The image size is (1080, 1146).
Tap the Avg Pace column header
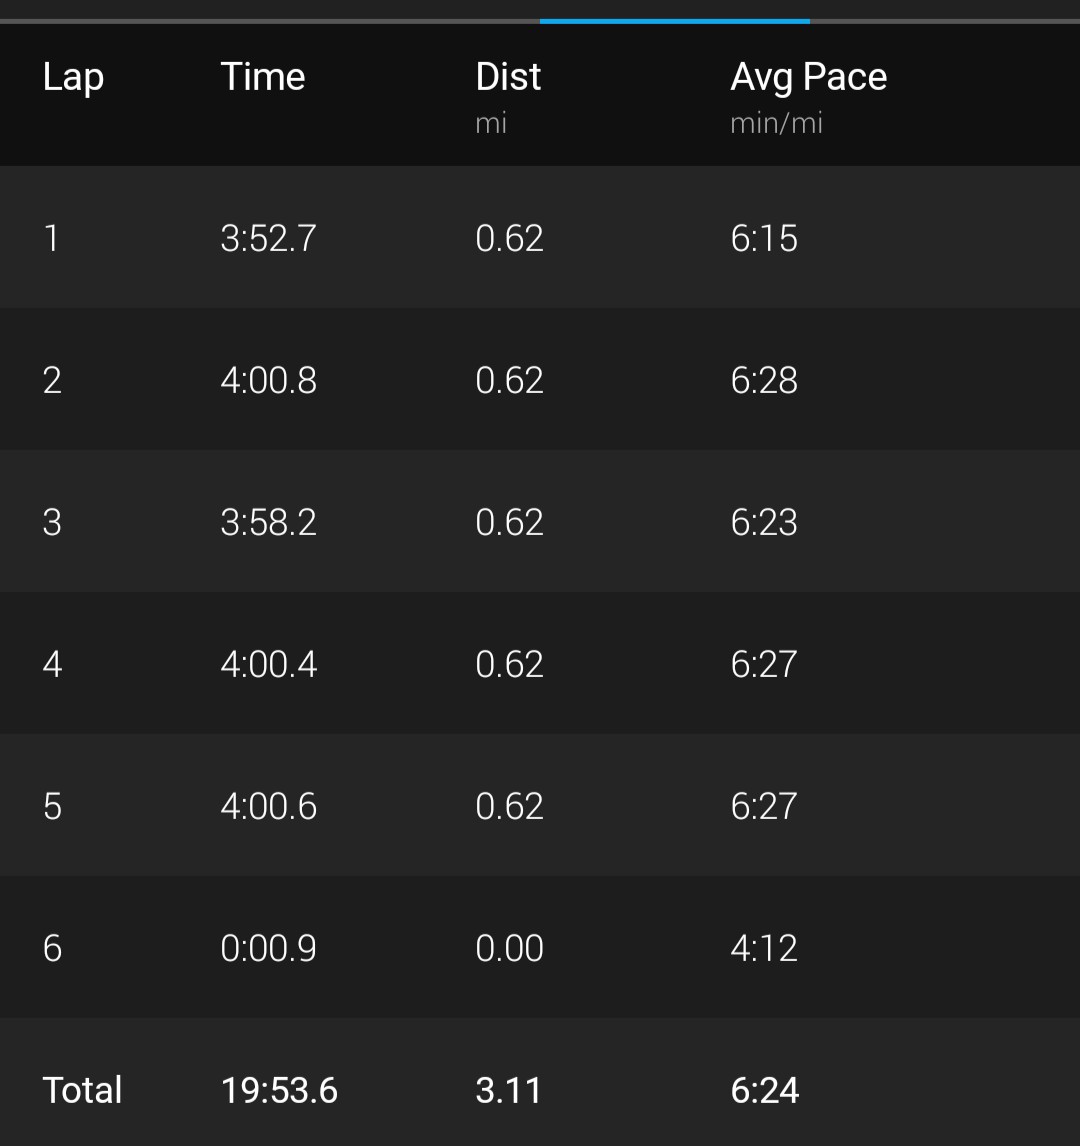point(808,77)
